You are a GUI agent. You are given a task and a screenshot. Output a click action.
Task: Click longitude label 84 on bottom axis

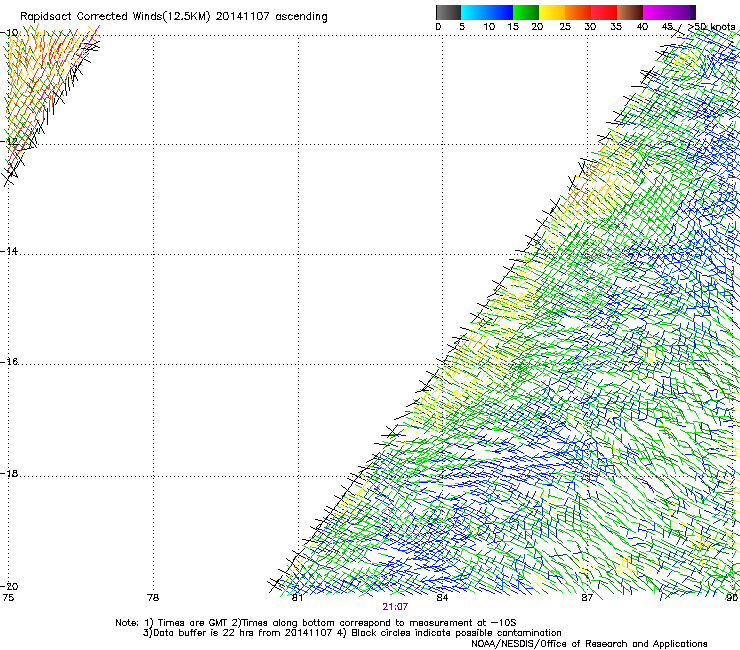point(442,598)
